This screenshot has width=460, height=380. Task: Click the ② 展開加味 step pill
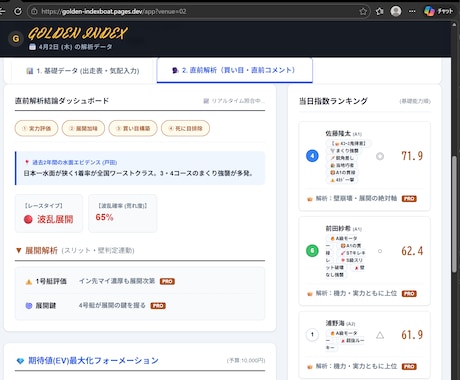83,128
